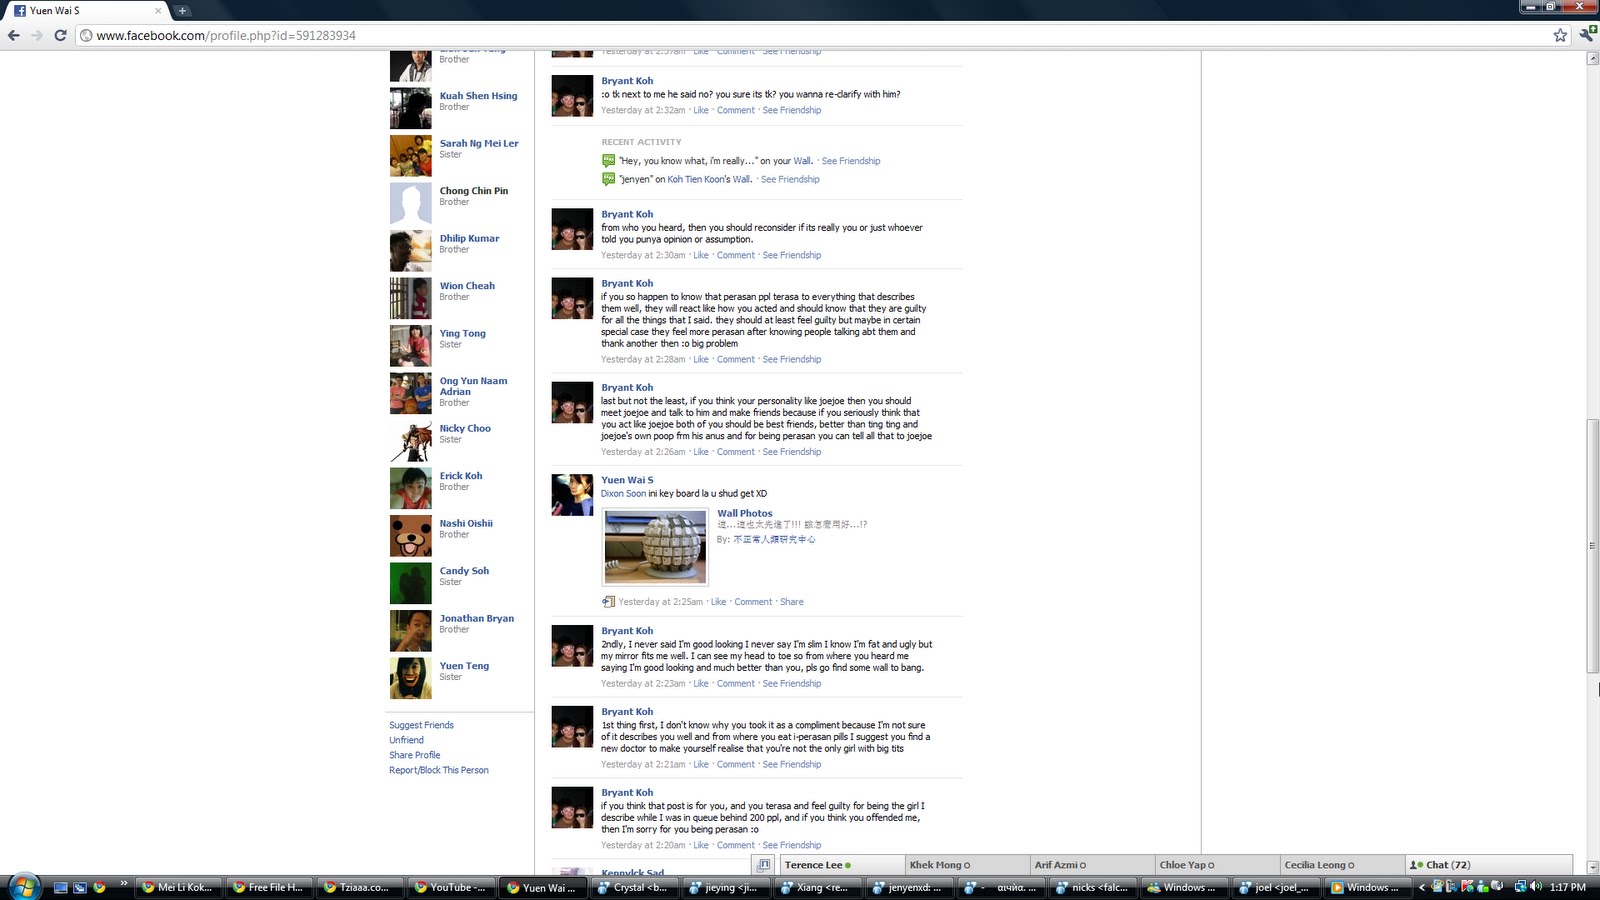Click See Friendship on 2:21am post
Screen dimensions: 1600x900
pyautogui.click(x=791, y=764)
